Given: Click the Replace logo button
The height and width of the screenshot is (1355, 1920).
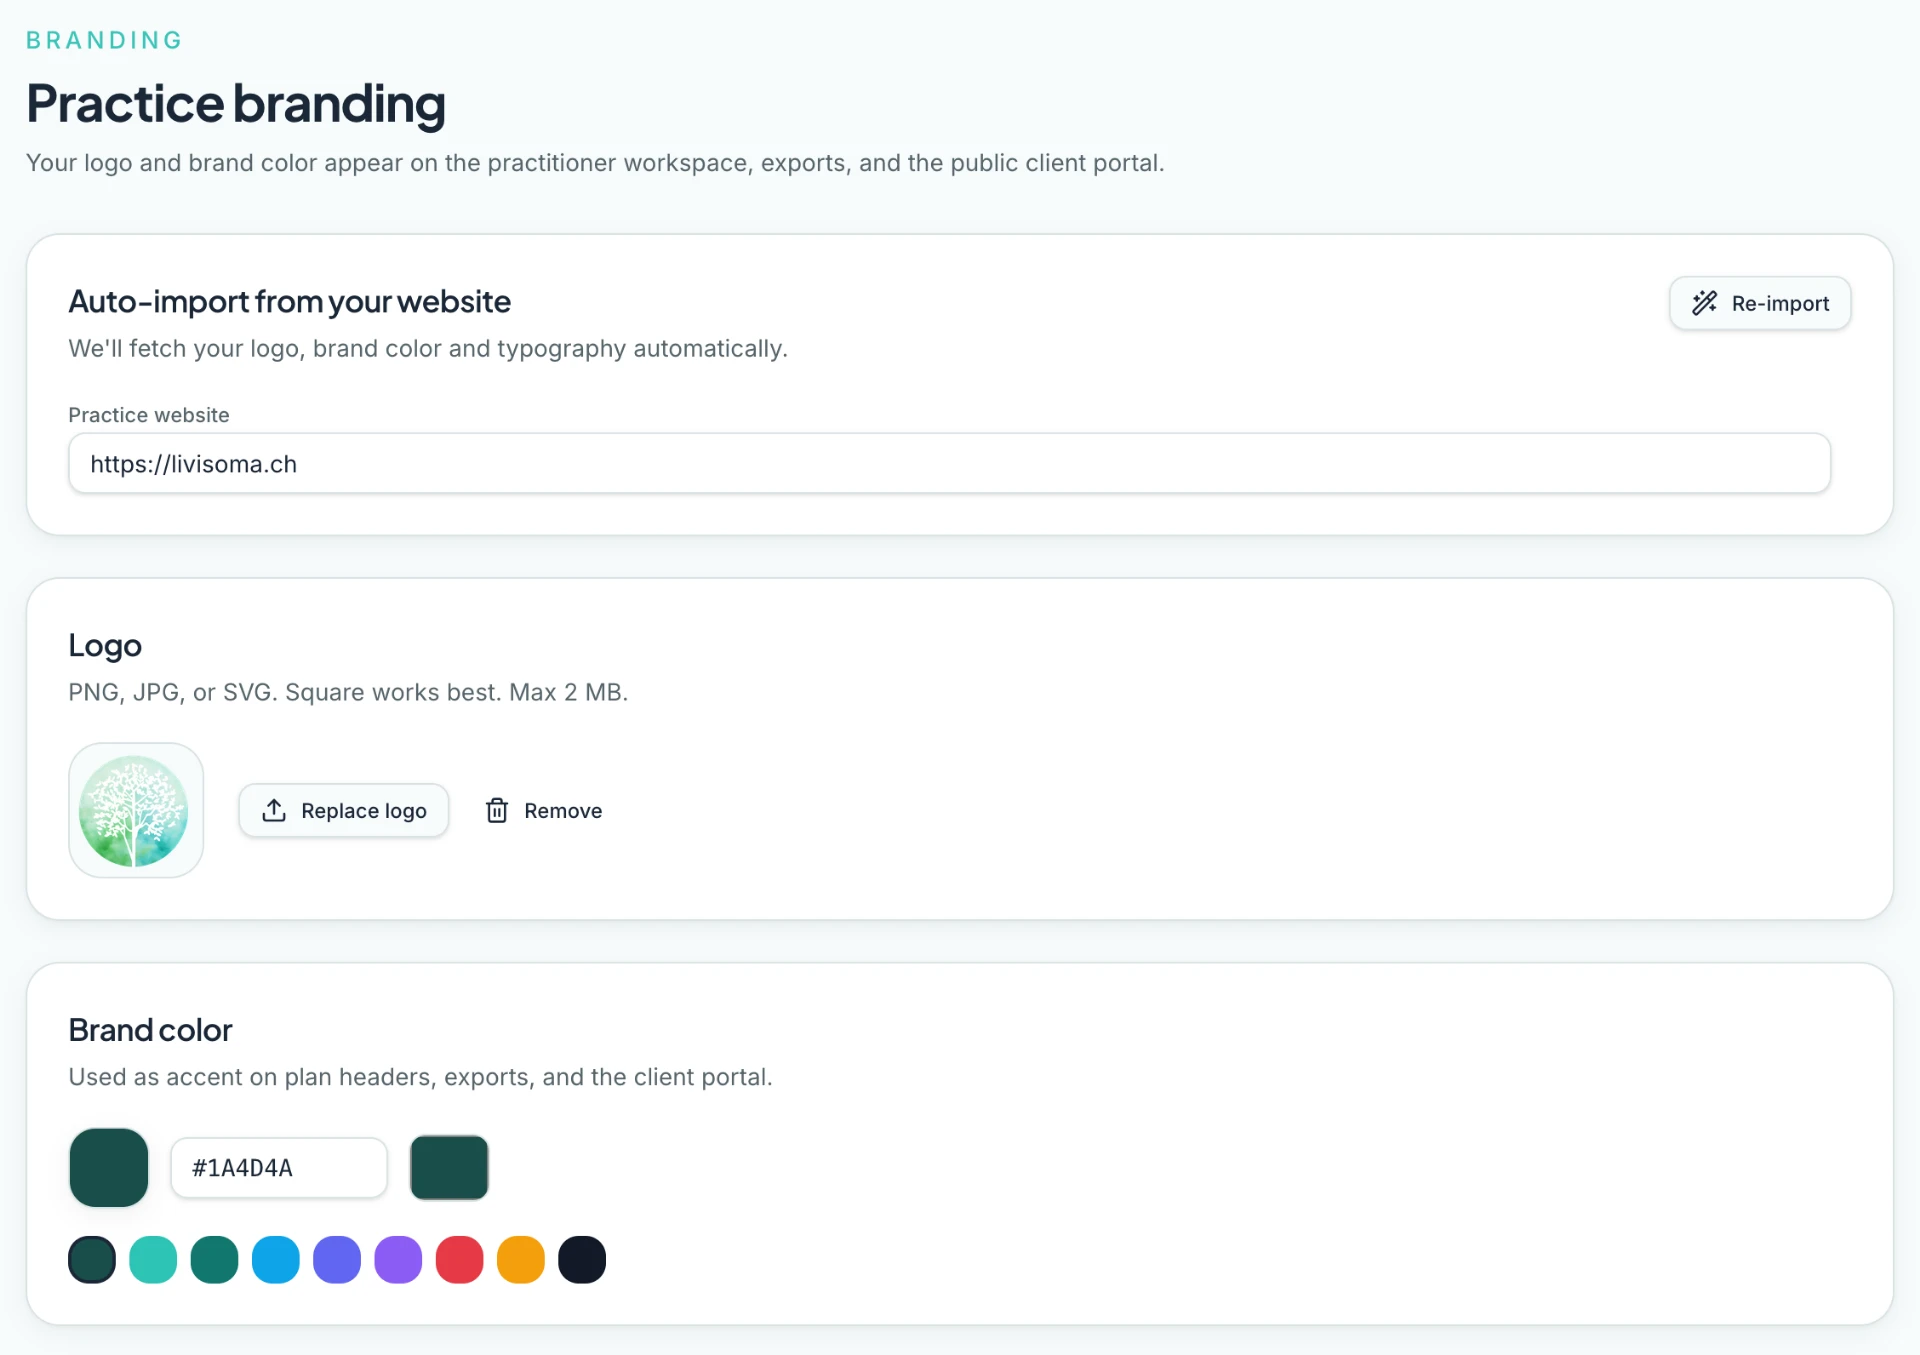Looking at the screenshot, I should tap(344, 810).
